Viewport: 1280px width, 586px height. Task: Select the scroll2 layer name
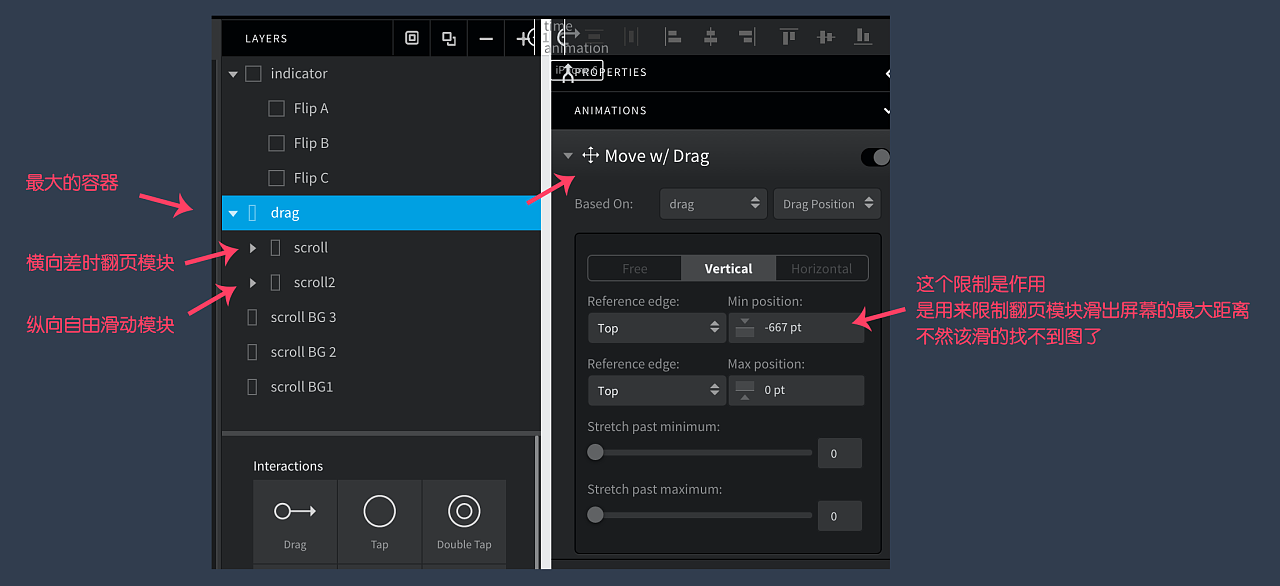click(315, 282)
